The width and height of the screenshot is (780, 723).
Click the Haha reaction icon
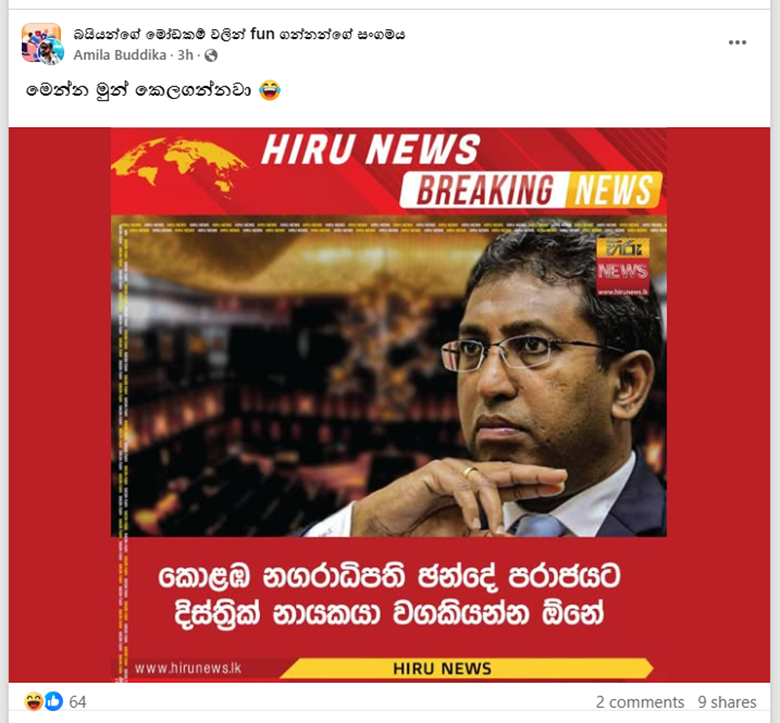point(33,701)
